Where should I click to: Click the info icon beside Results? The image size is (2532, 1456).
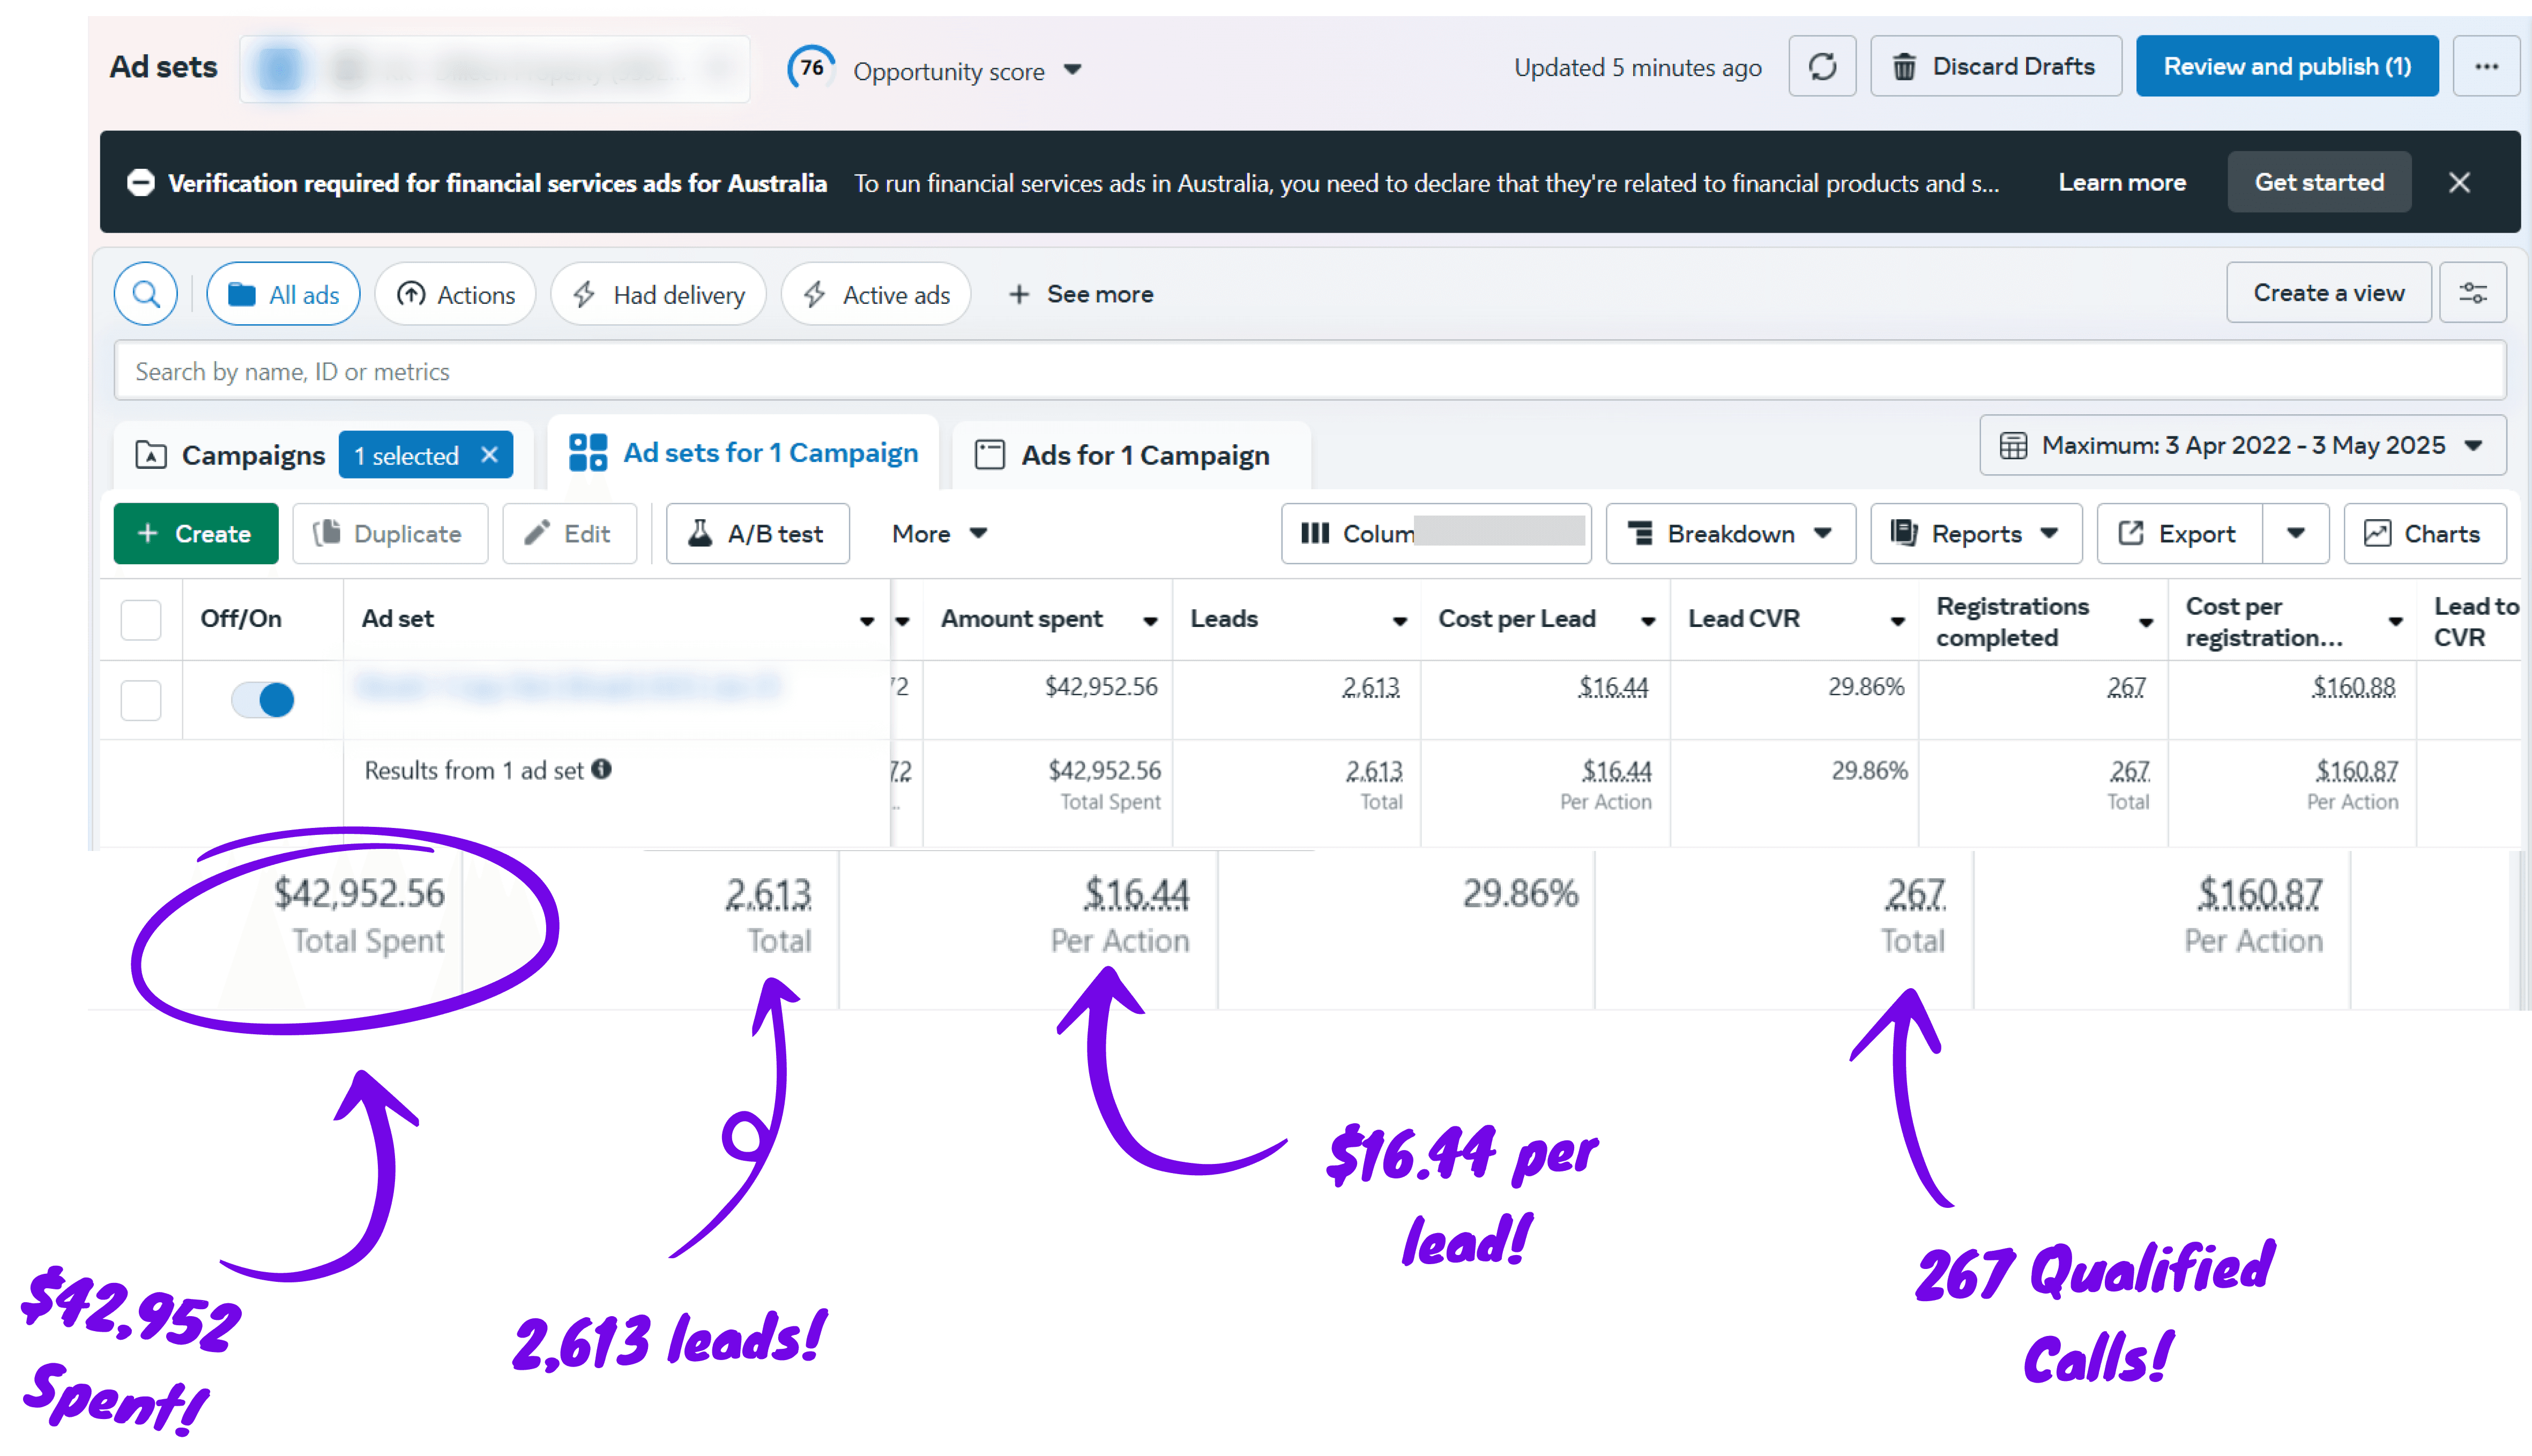(x=601, y=769)
